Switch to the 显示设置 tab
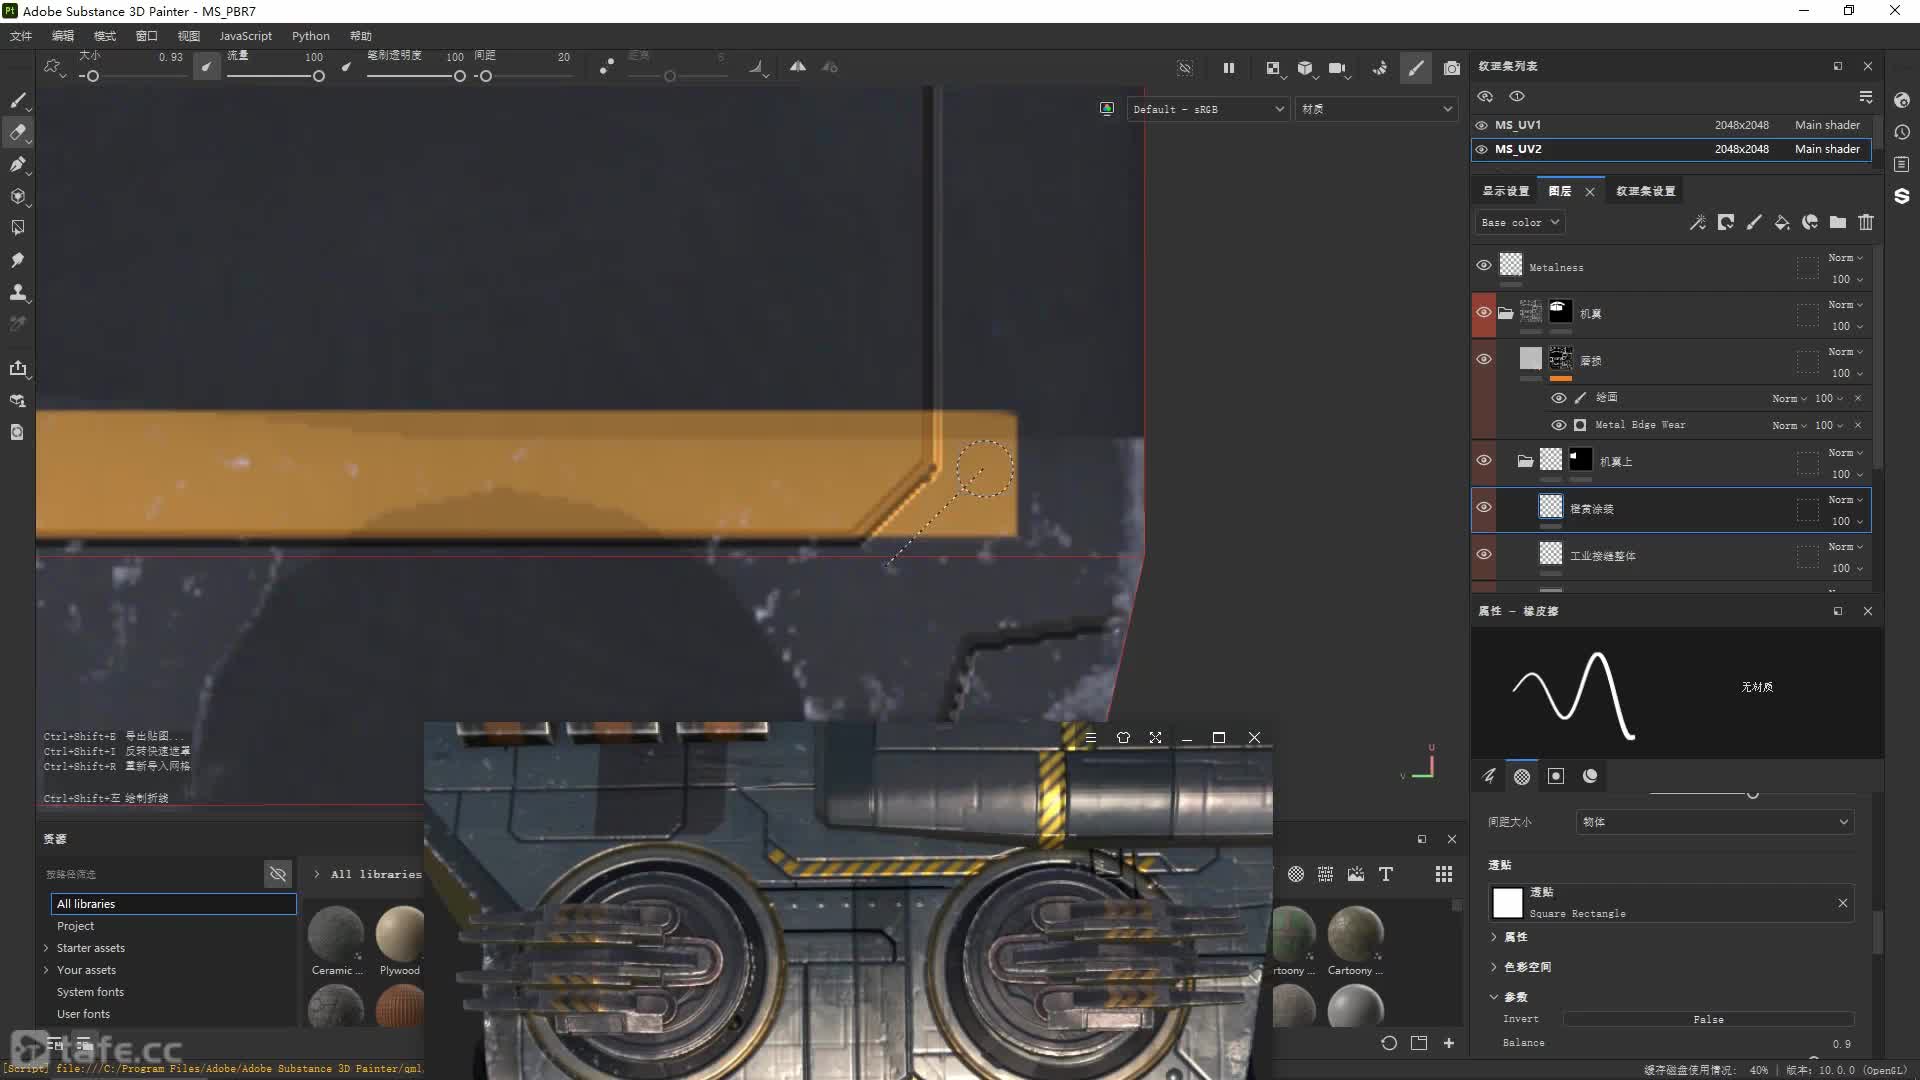 point(1505,191)
